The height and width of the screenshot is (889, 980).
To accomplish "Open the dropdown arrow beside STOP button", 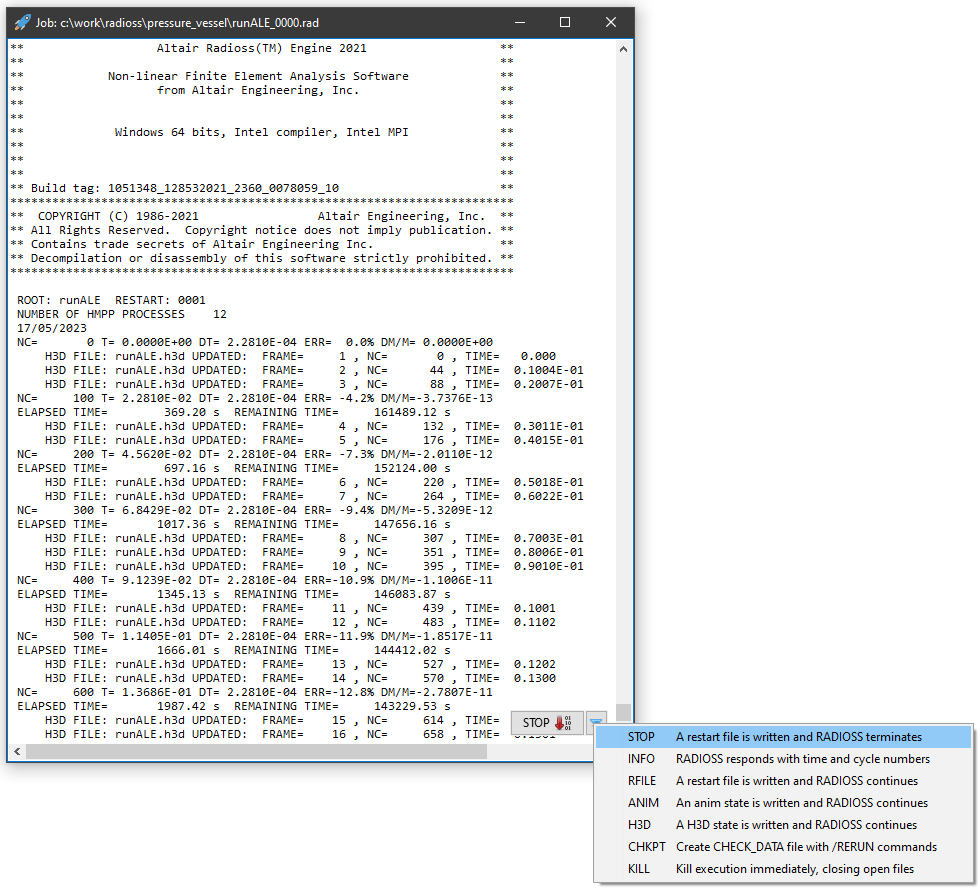I will [x=596, y=722].
